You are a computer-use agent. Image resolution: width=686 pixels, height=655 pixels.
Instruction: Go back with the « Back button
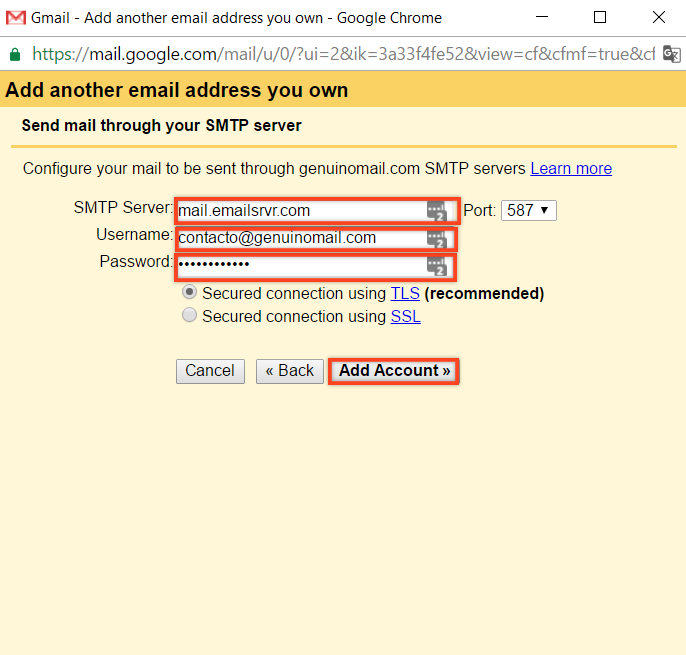[x=290, y=371]
